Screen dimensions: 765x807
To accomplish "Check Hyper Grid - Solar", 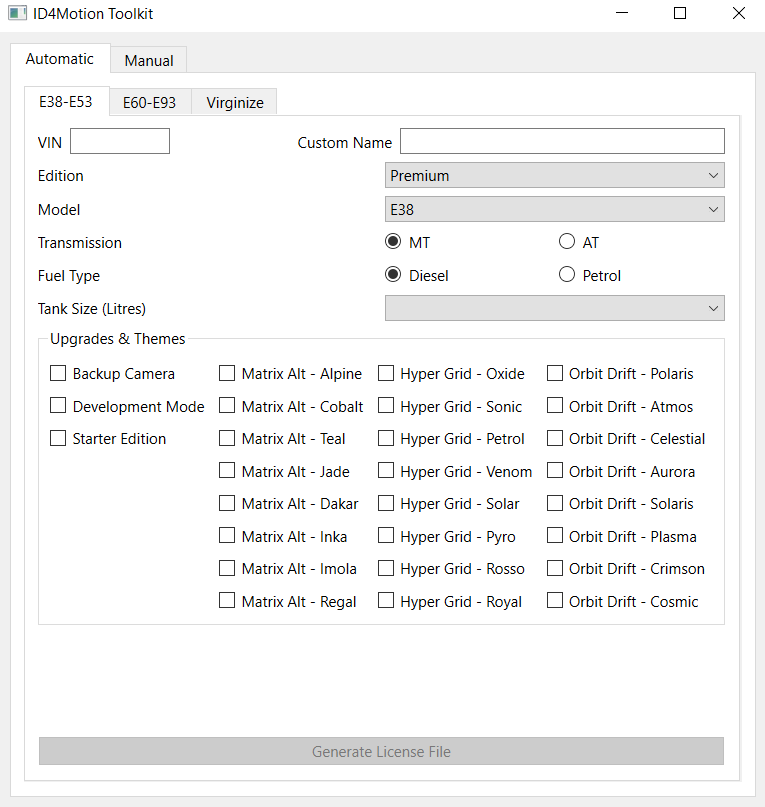I will (386, 503).
